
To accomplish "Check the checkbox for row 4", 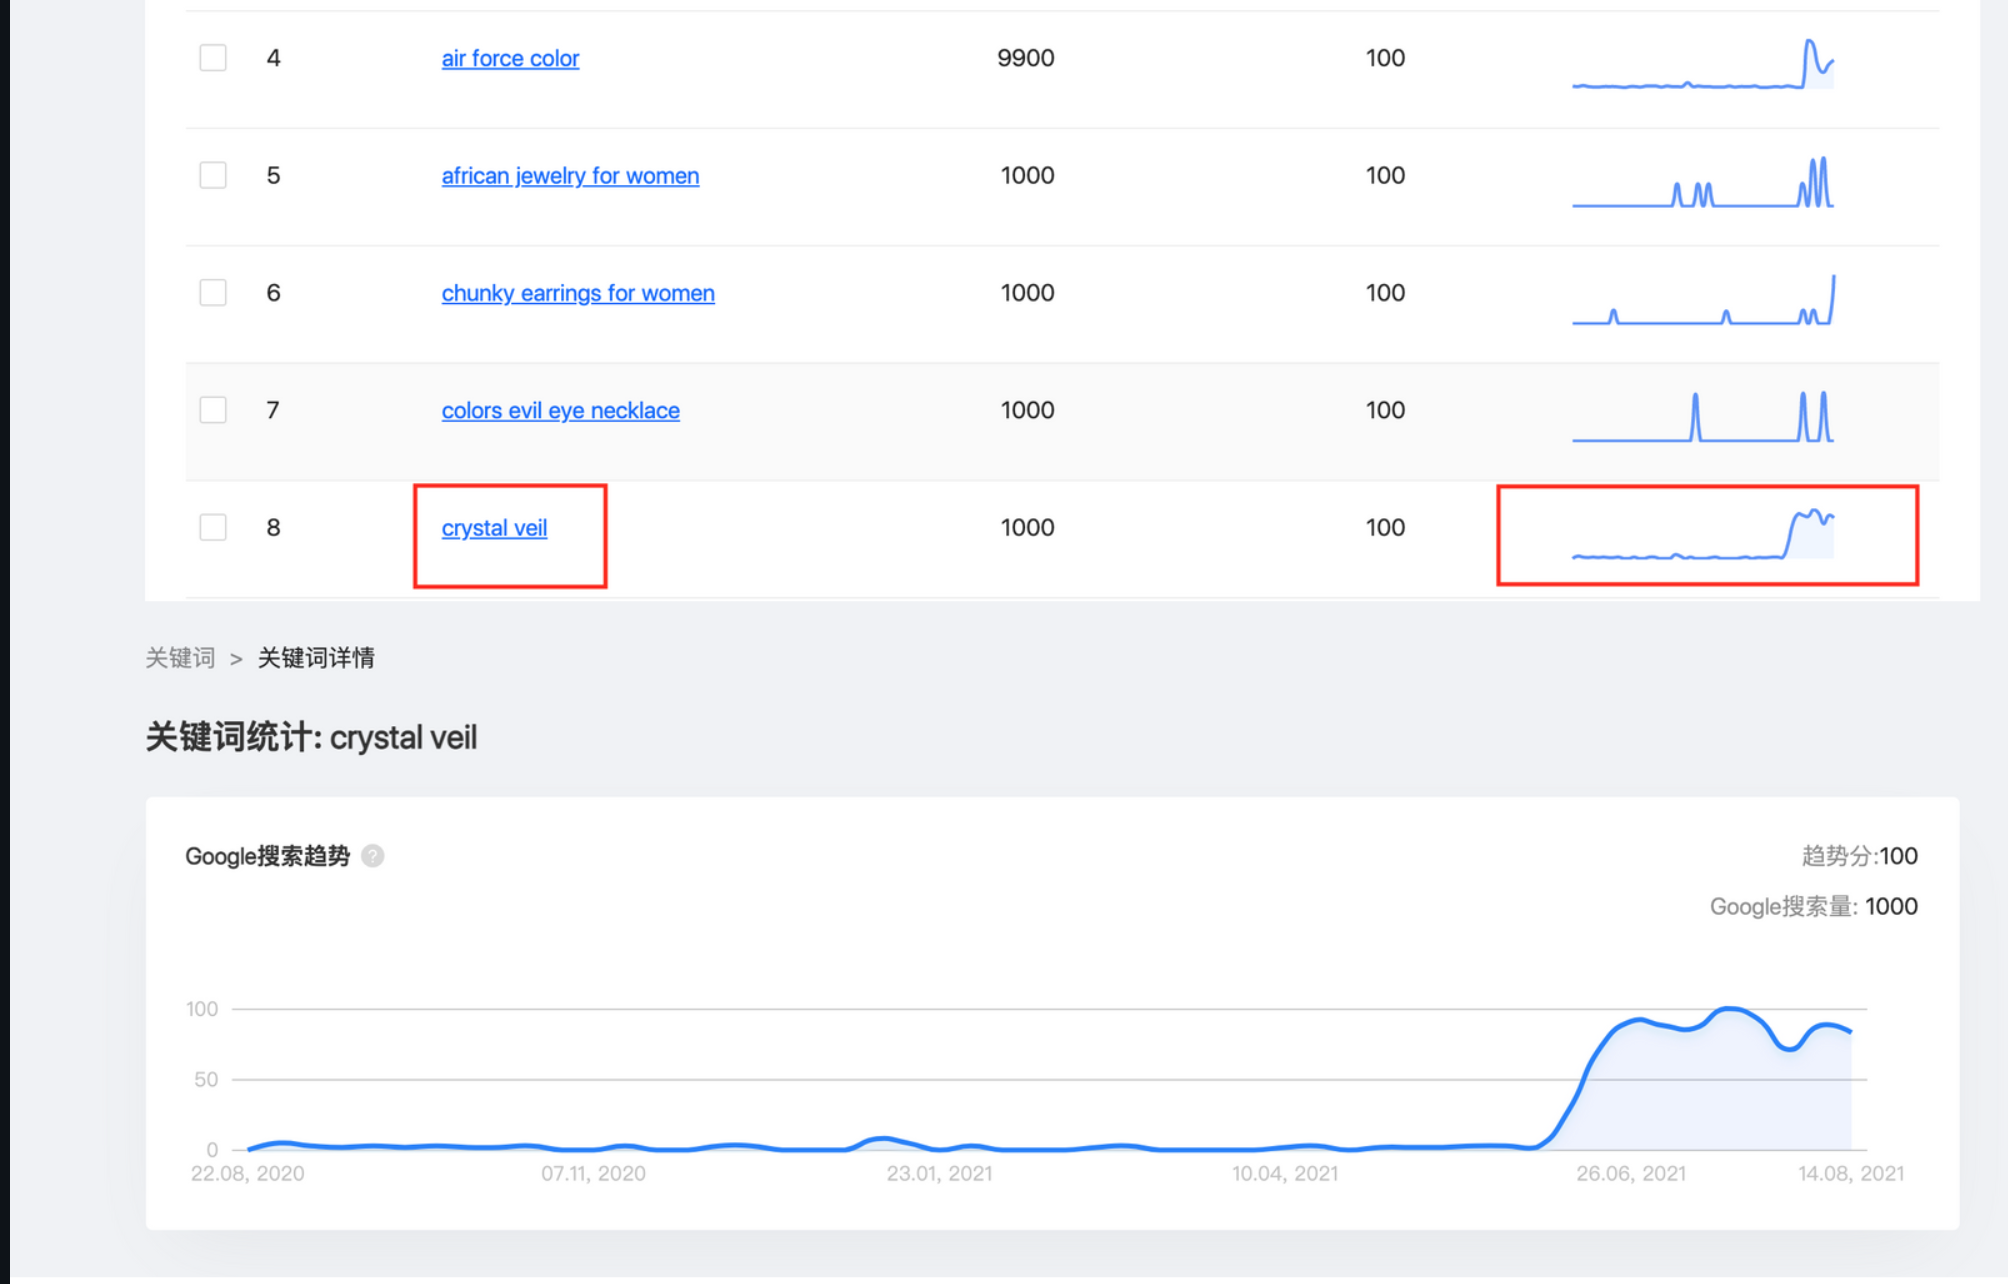I will coord(213,58).
